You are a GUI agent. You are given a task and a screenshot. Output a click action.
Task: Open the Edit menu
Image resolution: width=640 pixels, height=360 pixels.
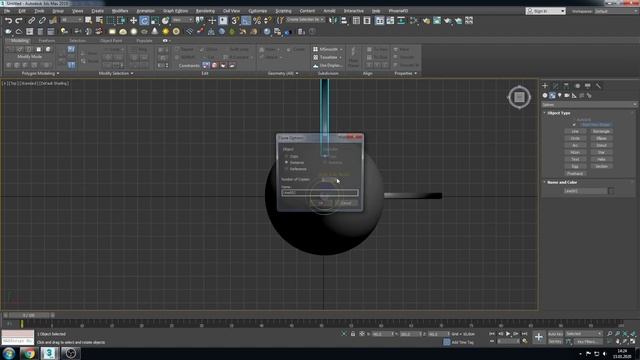coord(22,11)
